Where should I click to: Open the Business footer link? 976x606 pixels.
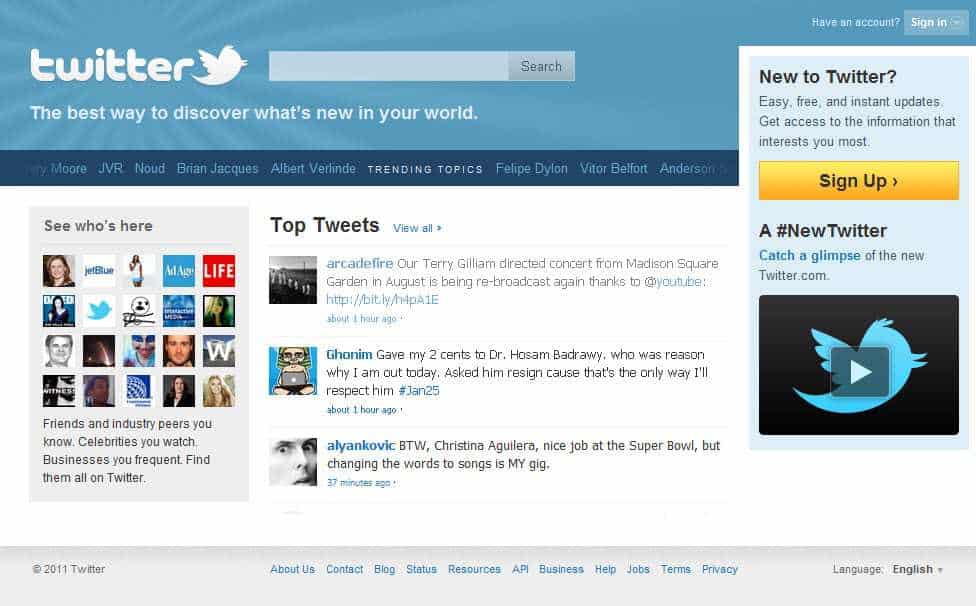[561, 569]
